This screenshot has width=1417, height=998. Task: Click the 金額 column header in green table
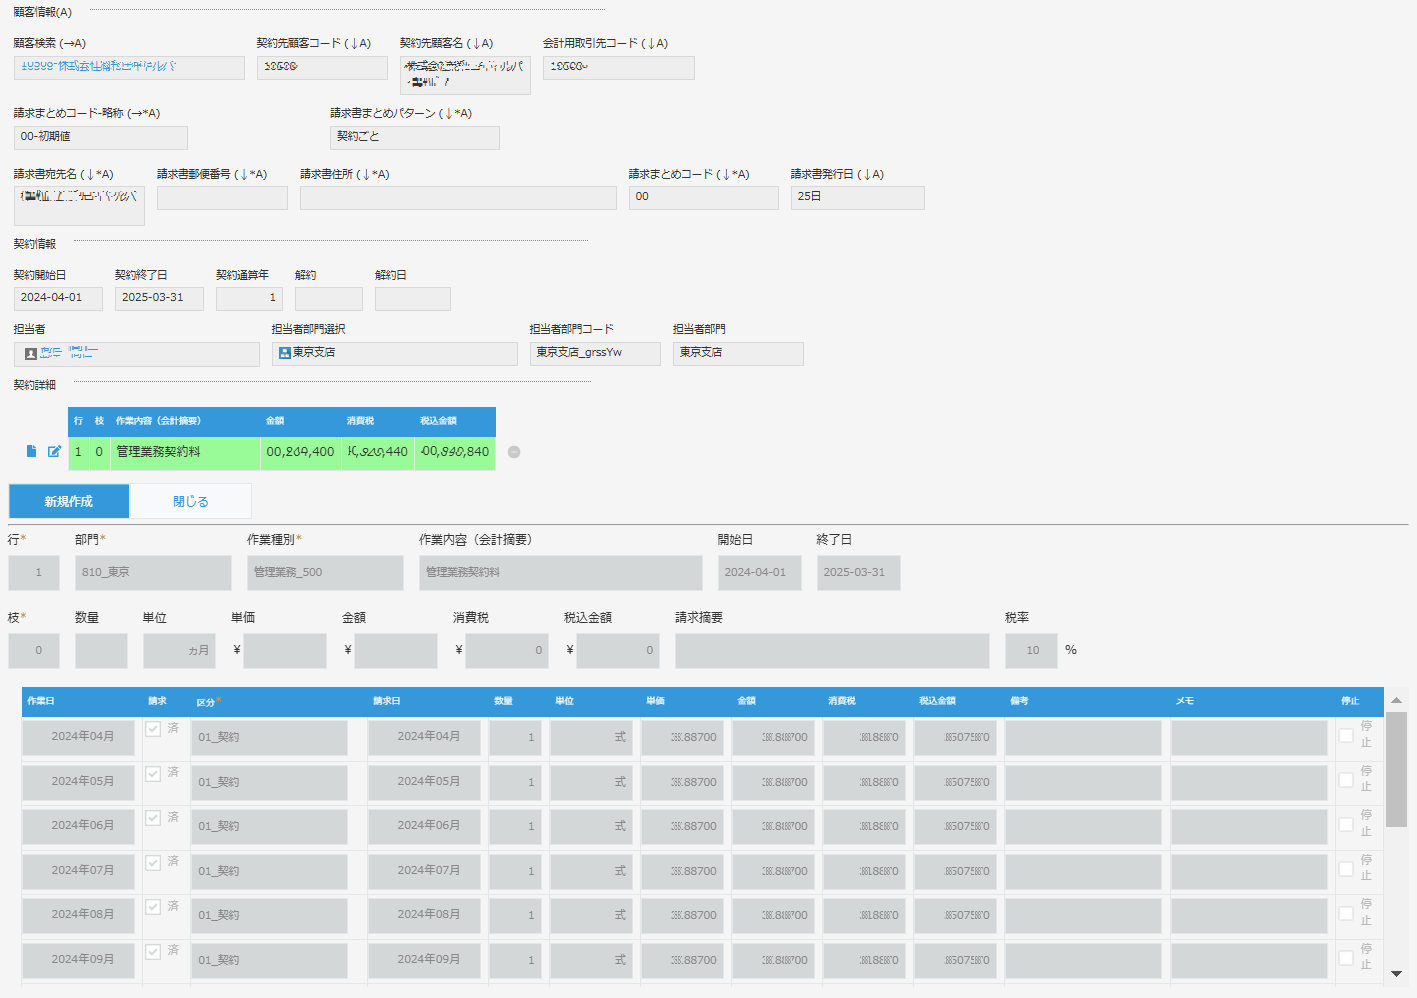275,421
